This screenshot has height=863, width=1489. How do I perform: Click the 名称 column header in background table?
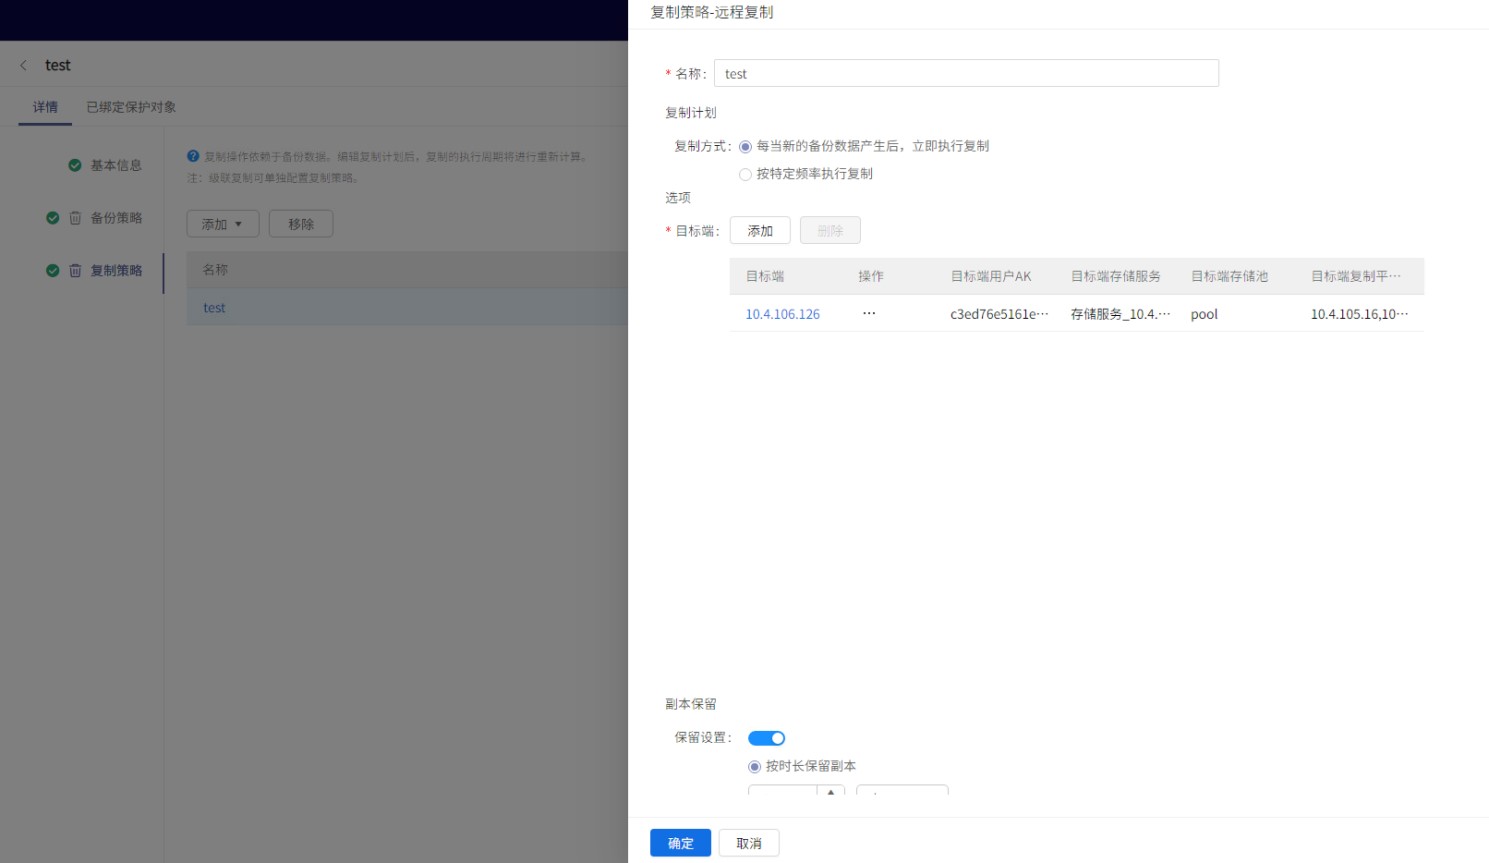(x=215, y=270)
